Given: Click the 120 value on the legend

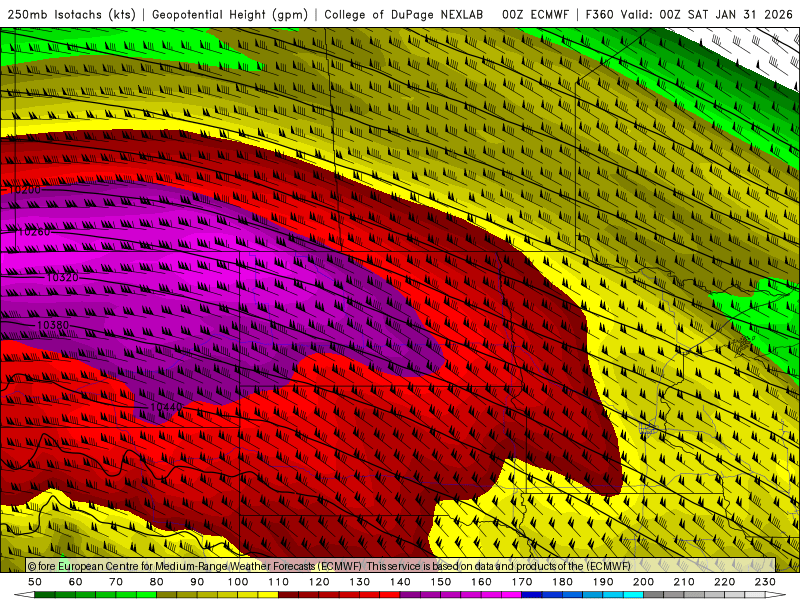Looking at the screenshot, I should point(319,582).
